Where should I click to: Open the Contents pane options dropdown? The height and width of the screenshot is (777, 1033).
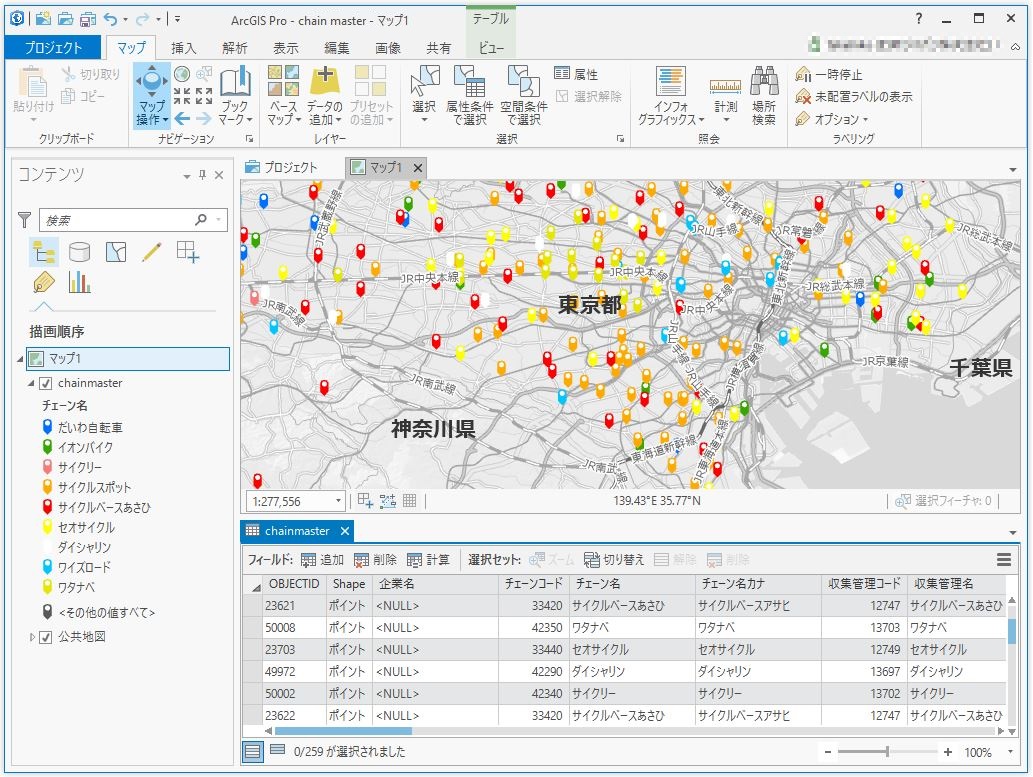pyautogui.click(x=187, y=175)
